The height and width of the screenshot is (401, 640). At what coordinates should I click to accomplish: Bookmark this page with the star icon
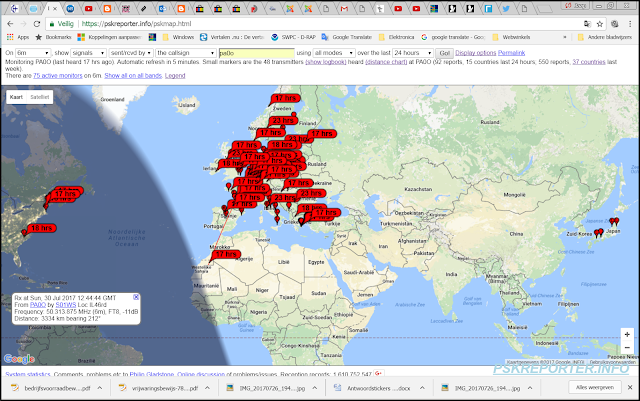coord(600,24)
